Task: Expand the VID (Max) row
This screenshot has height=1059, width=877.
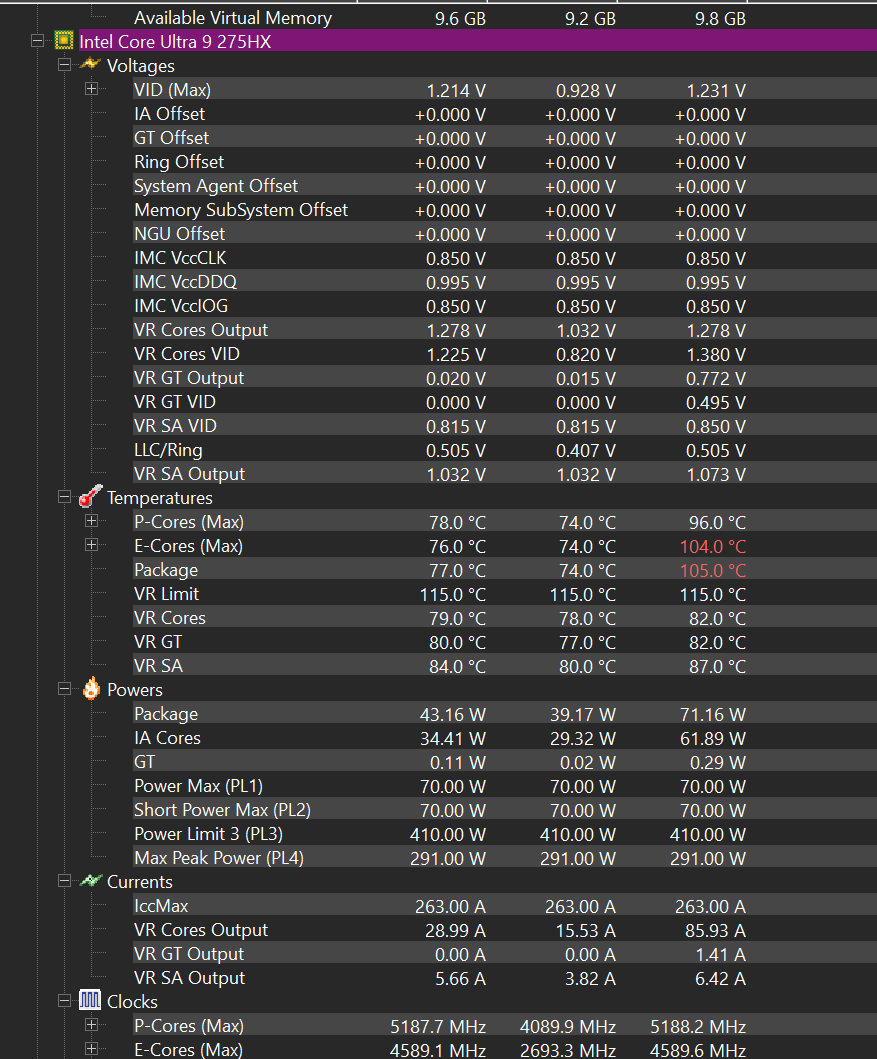Action: (x=91, y=89)
